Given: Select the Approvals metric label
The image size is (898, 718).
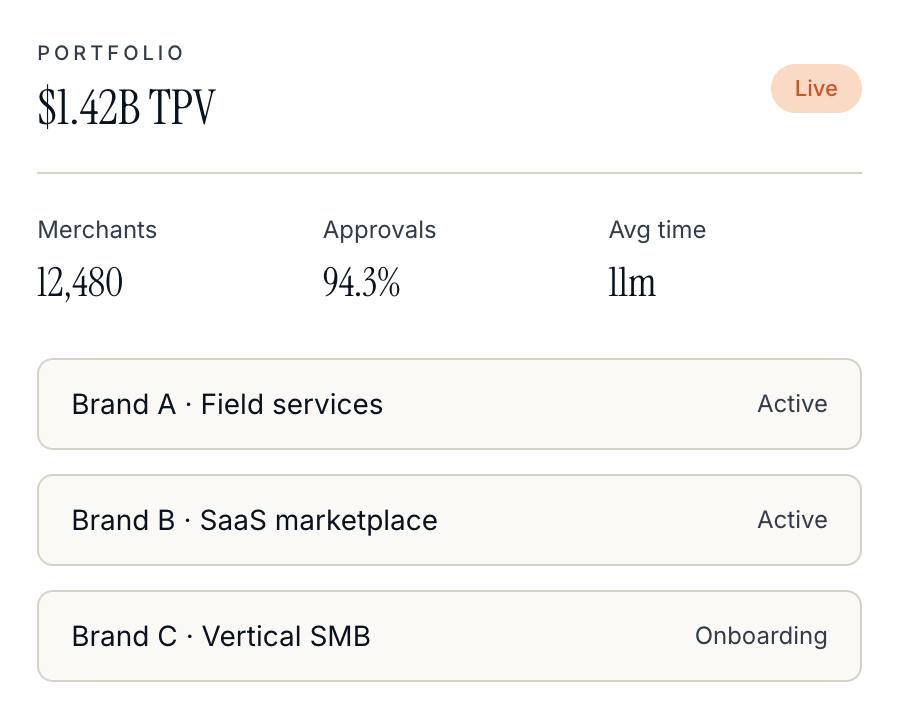Looking at the screenshot, I should point(380,230).
